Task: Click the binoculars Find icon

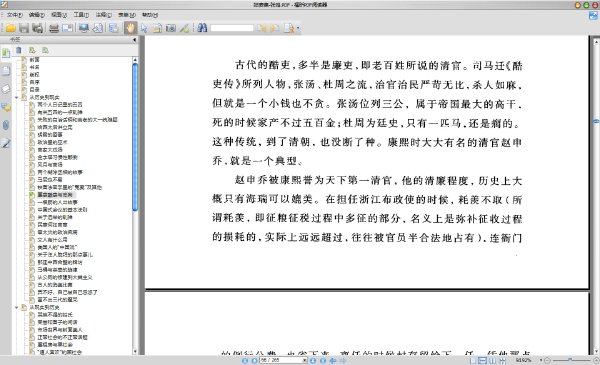Action: coord(202,28)
